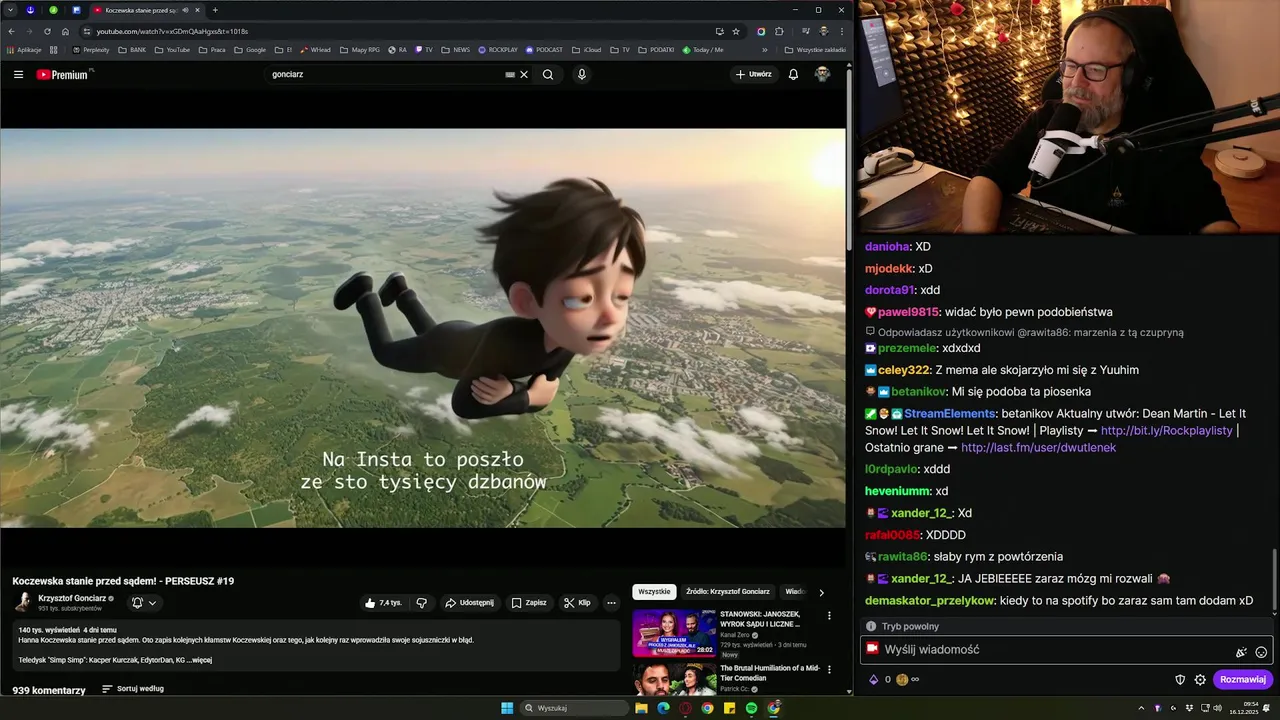Open the Krzysztof Gonciarz channel avatar

23,602
